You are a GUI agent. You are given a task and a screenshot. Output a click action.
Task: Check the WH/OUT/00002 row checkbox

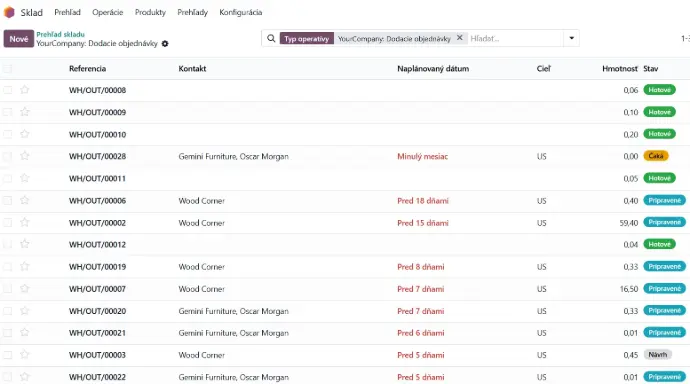[7, 222]
